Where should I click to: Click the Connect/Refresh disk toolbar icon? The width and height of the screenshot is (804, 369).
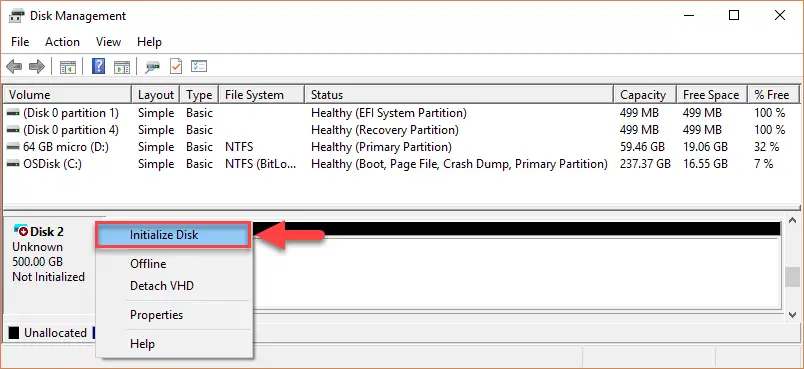click(152, 67)
